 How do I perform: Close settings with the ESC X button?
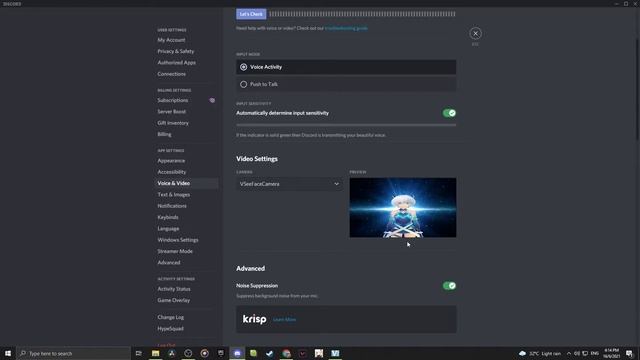click(475, 33)
